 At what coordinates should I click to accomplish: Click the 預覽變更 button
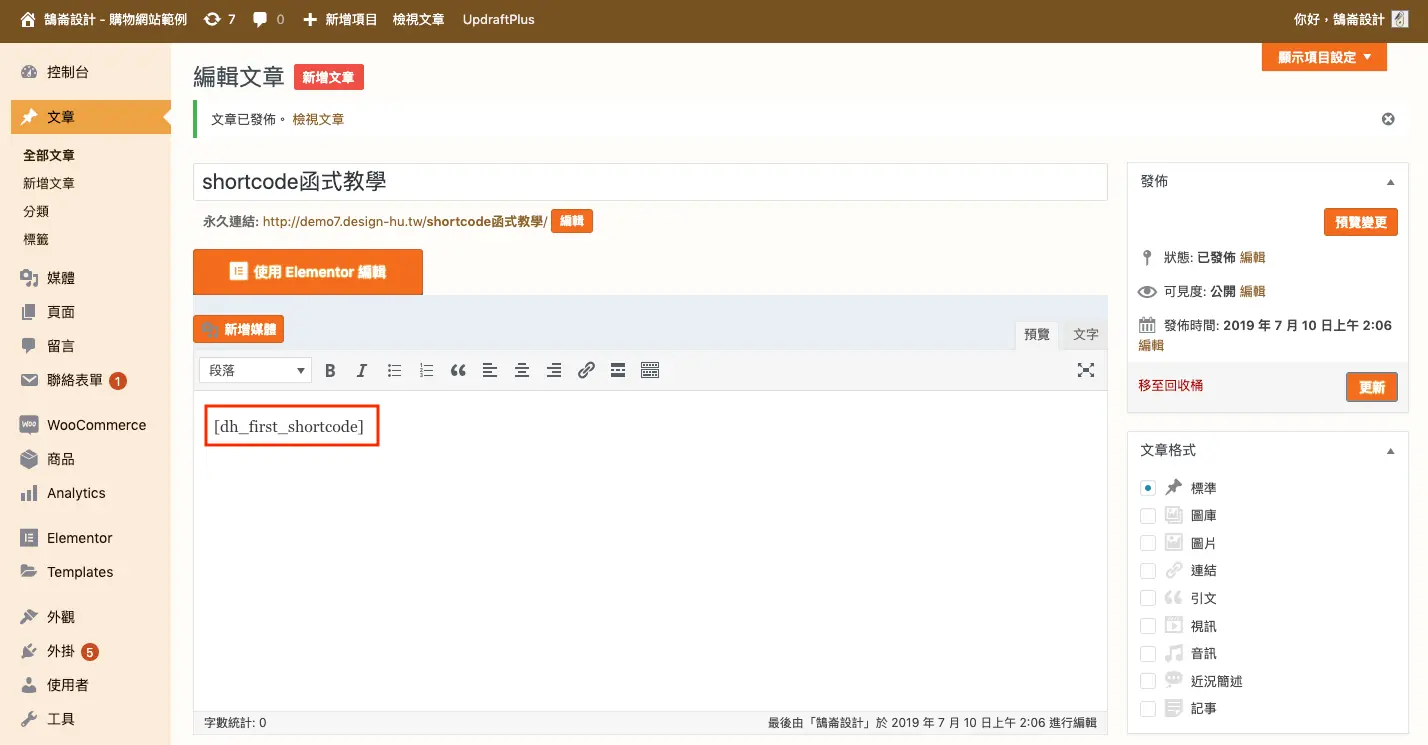(1361, 222)
